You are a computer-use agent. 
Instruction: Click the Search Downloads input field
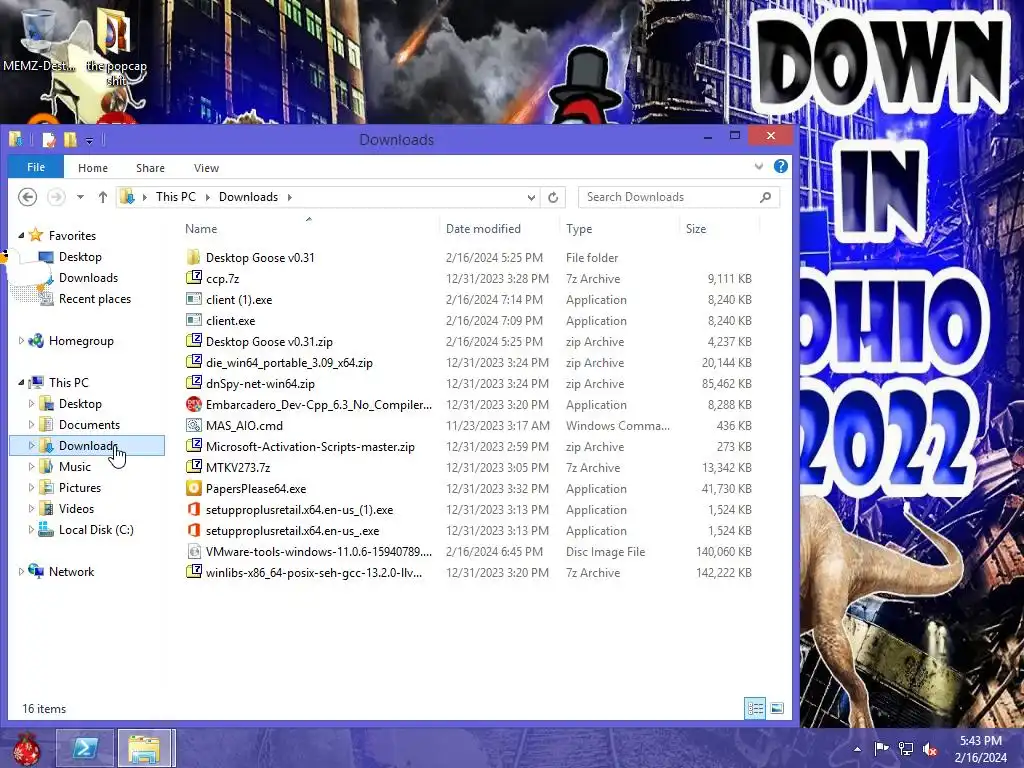pyautogui.click(x=669, y=197)
